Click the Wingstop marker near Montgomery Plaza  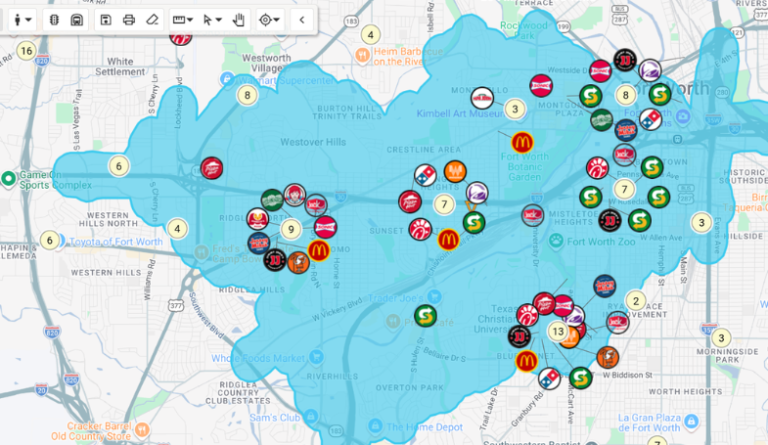(601, 120)
